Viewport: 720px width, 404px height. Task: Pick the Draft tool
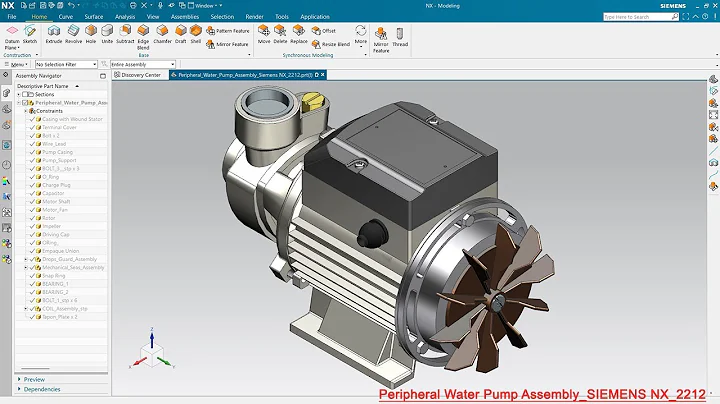pos(181,34)
